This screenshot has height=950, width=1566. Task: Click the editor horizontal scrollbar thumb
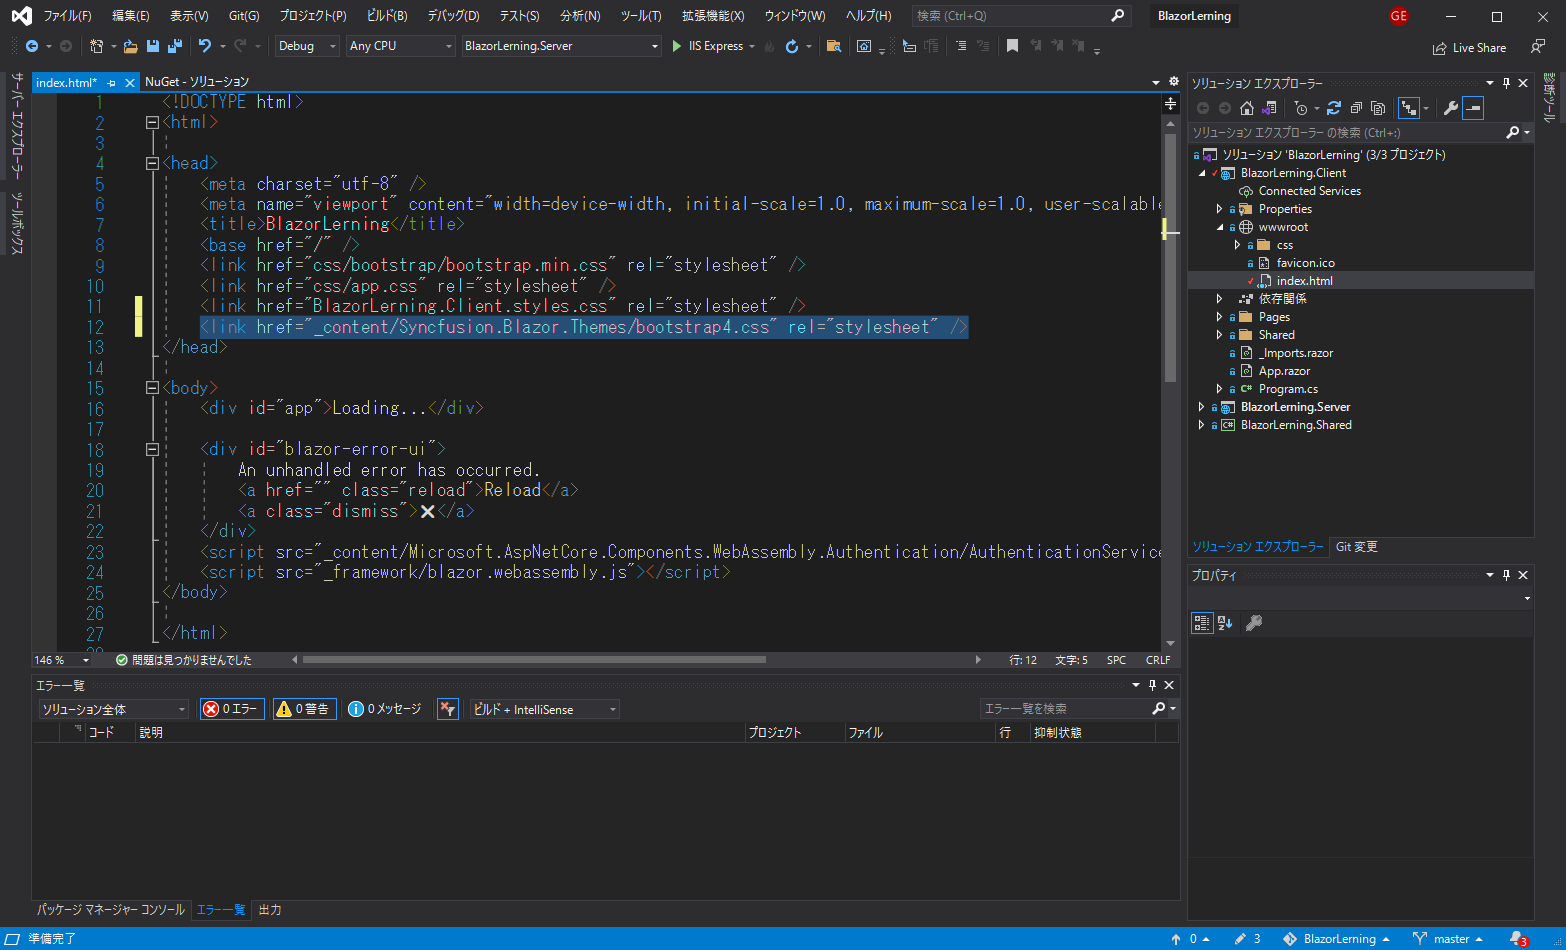pos(534,660)
